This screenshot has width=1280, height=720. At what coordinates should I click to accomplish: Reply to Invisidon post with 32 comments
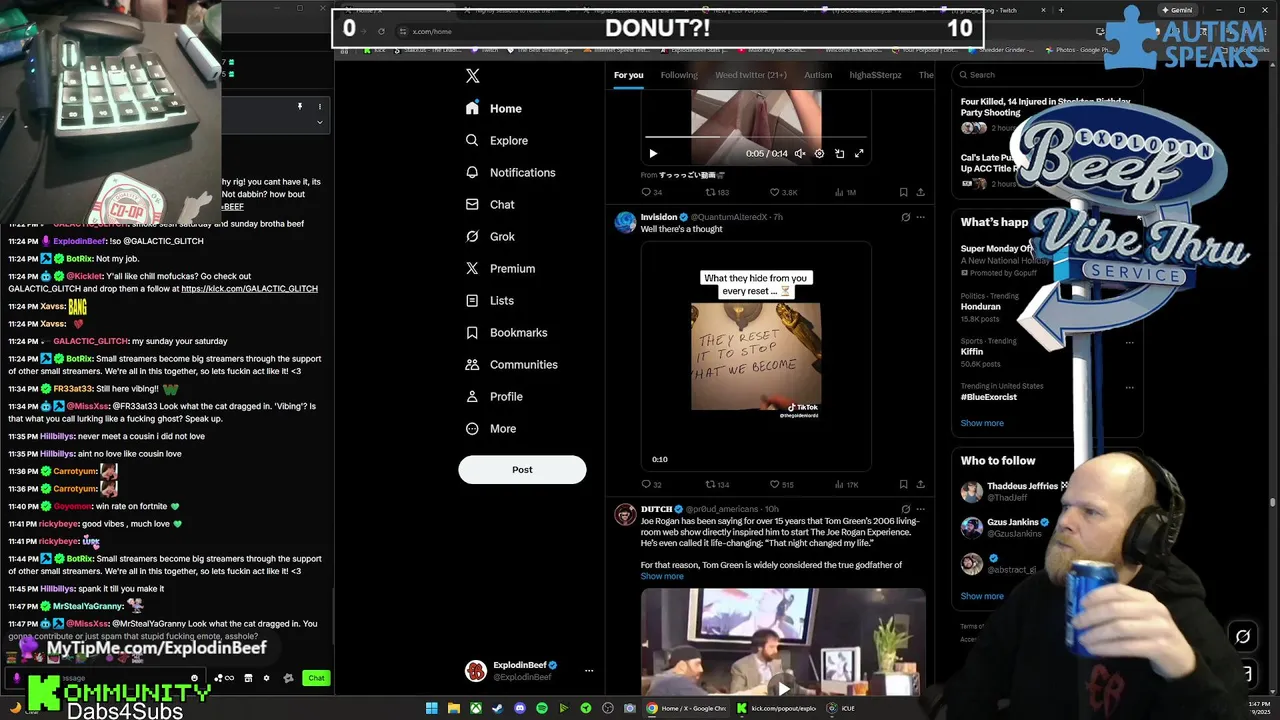652,484
